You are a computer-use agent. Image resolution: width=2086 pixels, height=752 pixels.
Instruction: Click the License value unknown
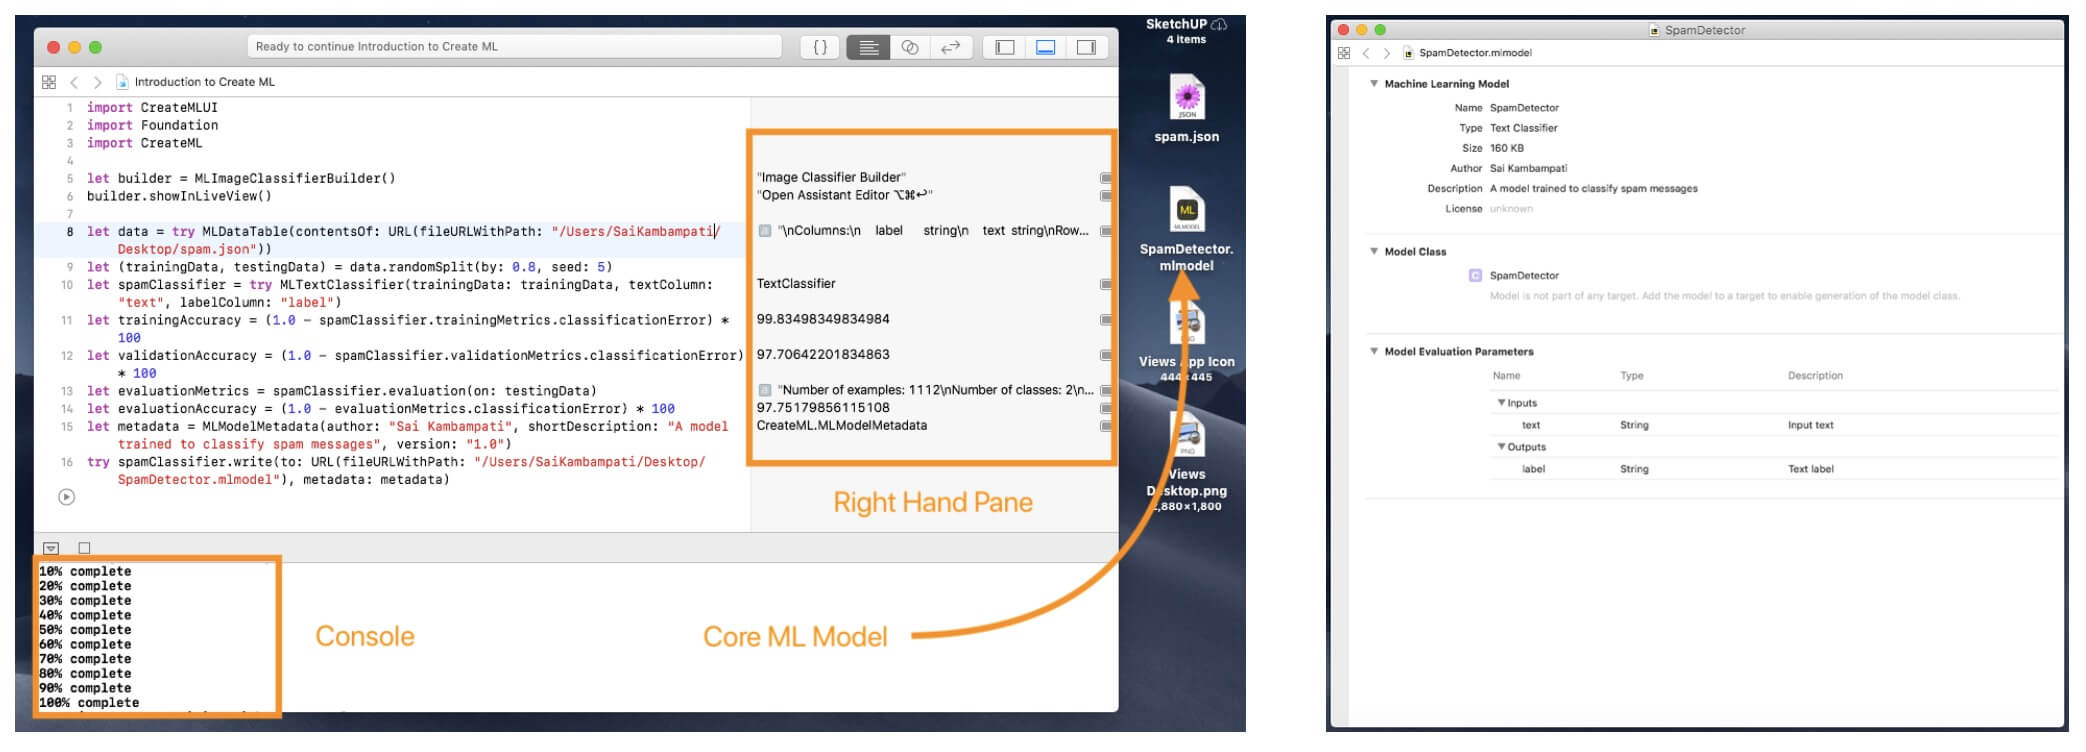coord(1511,209)
